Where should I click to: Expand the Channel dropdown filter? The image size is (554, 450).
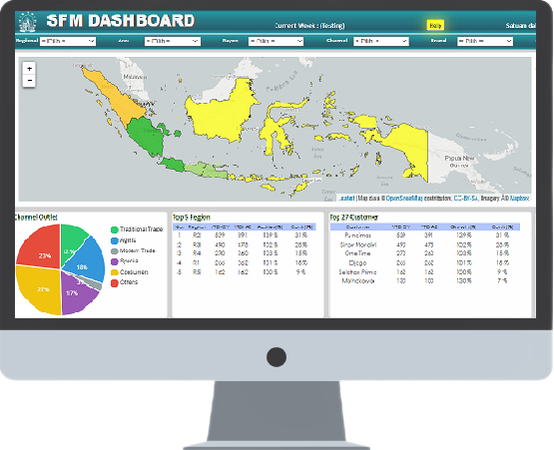(381, 41)
